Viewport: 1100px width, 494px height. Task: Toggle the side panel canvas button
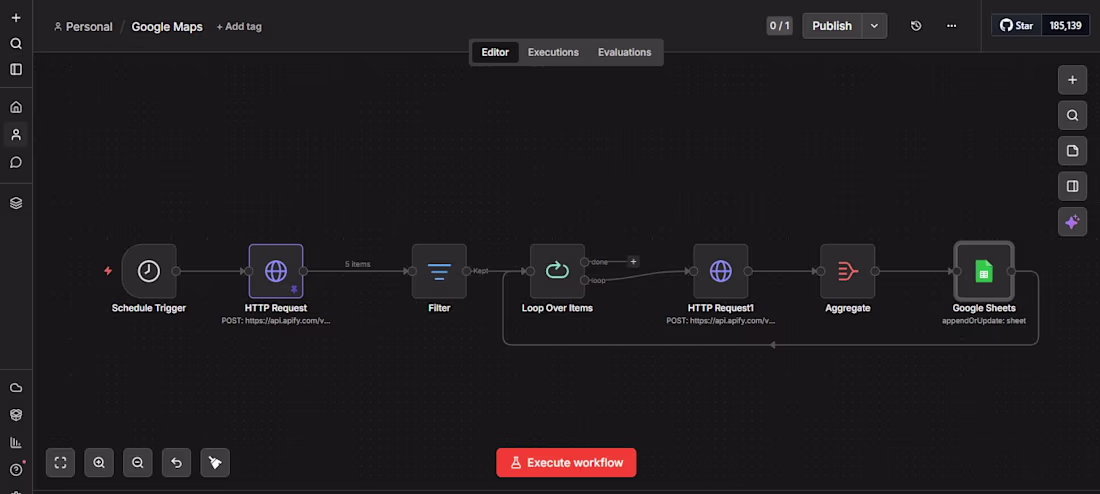[1072, 187]
